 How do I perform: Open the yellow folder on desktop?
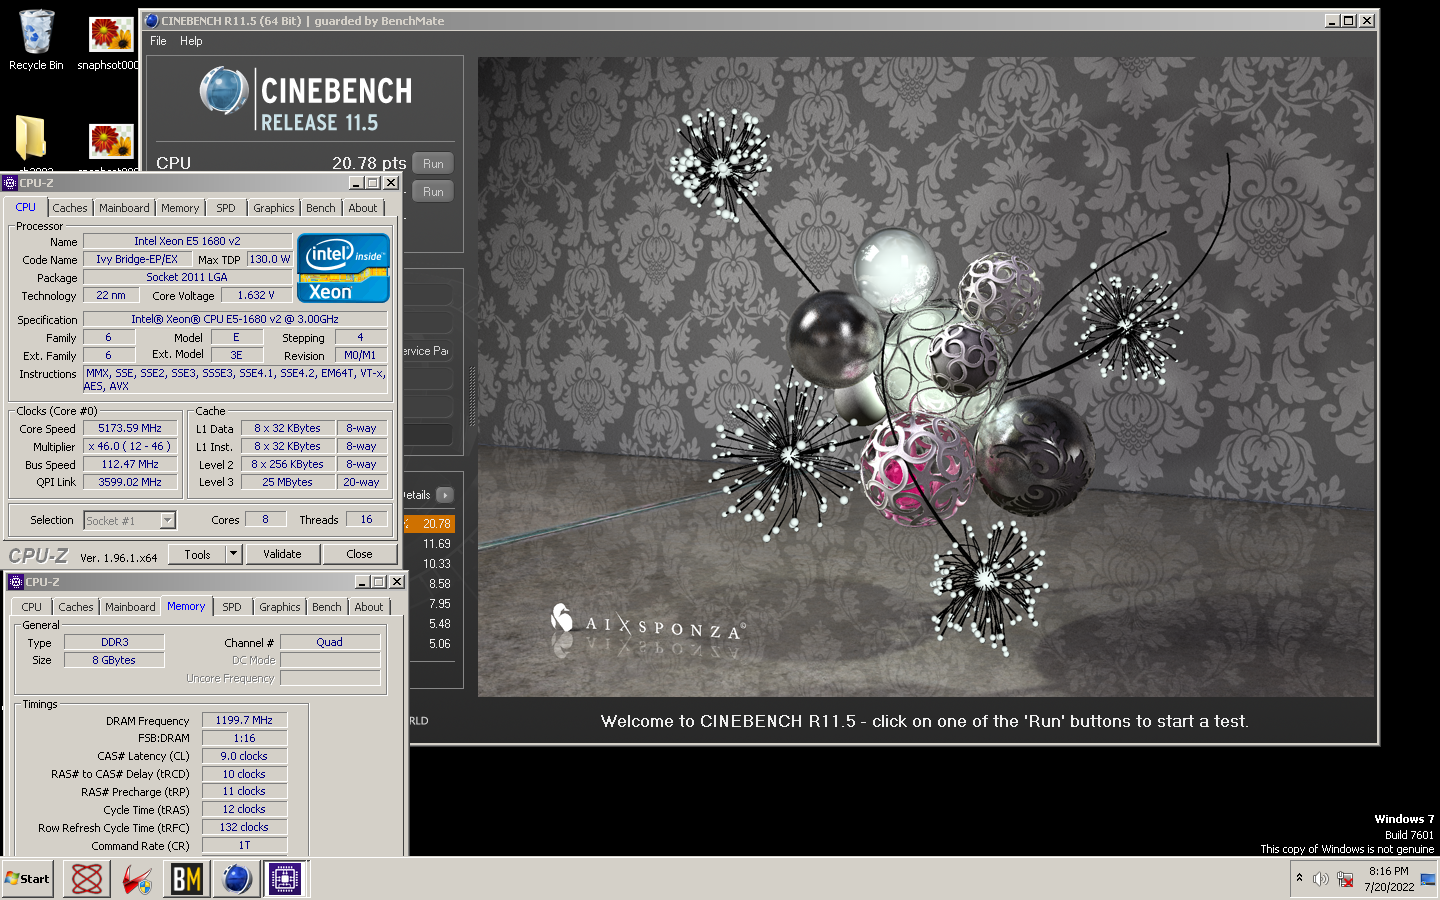tap(31, 138)
